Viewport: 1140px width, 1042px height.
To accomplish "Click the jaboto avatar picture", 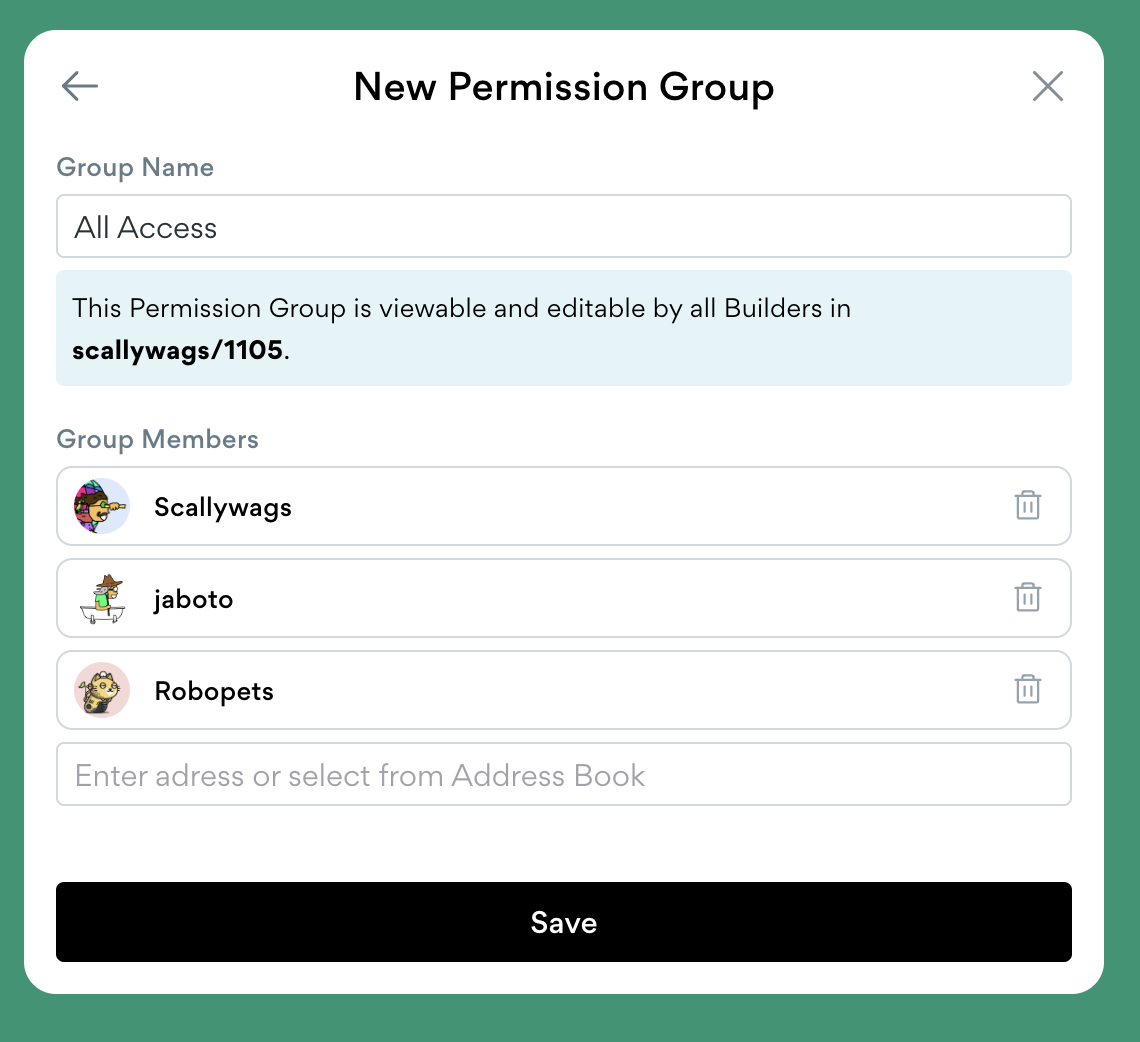I will (102, 599).
